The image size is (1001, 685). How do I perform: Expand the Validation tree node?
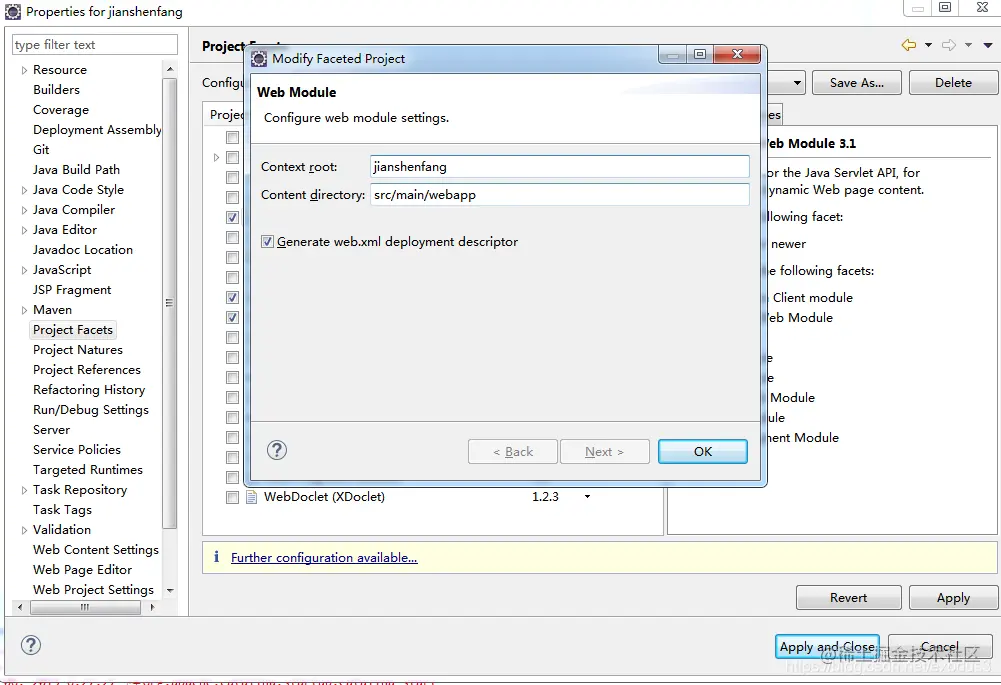tap(24, 530)
